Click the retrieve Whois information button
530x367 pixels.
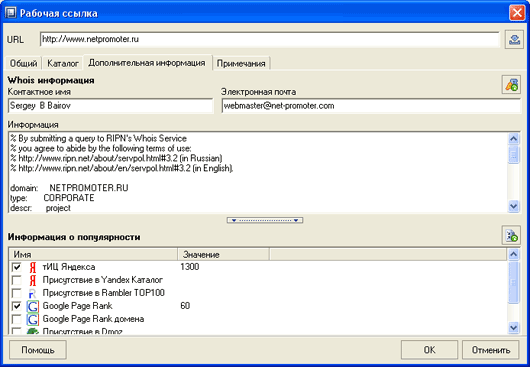coord(511,84)
